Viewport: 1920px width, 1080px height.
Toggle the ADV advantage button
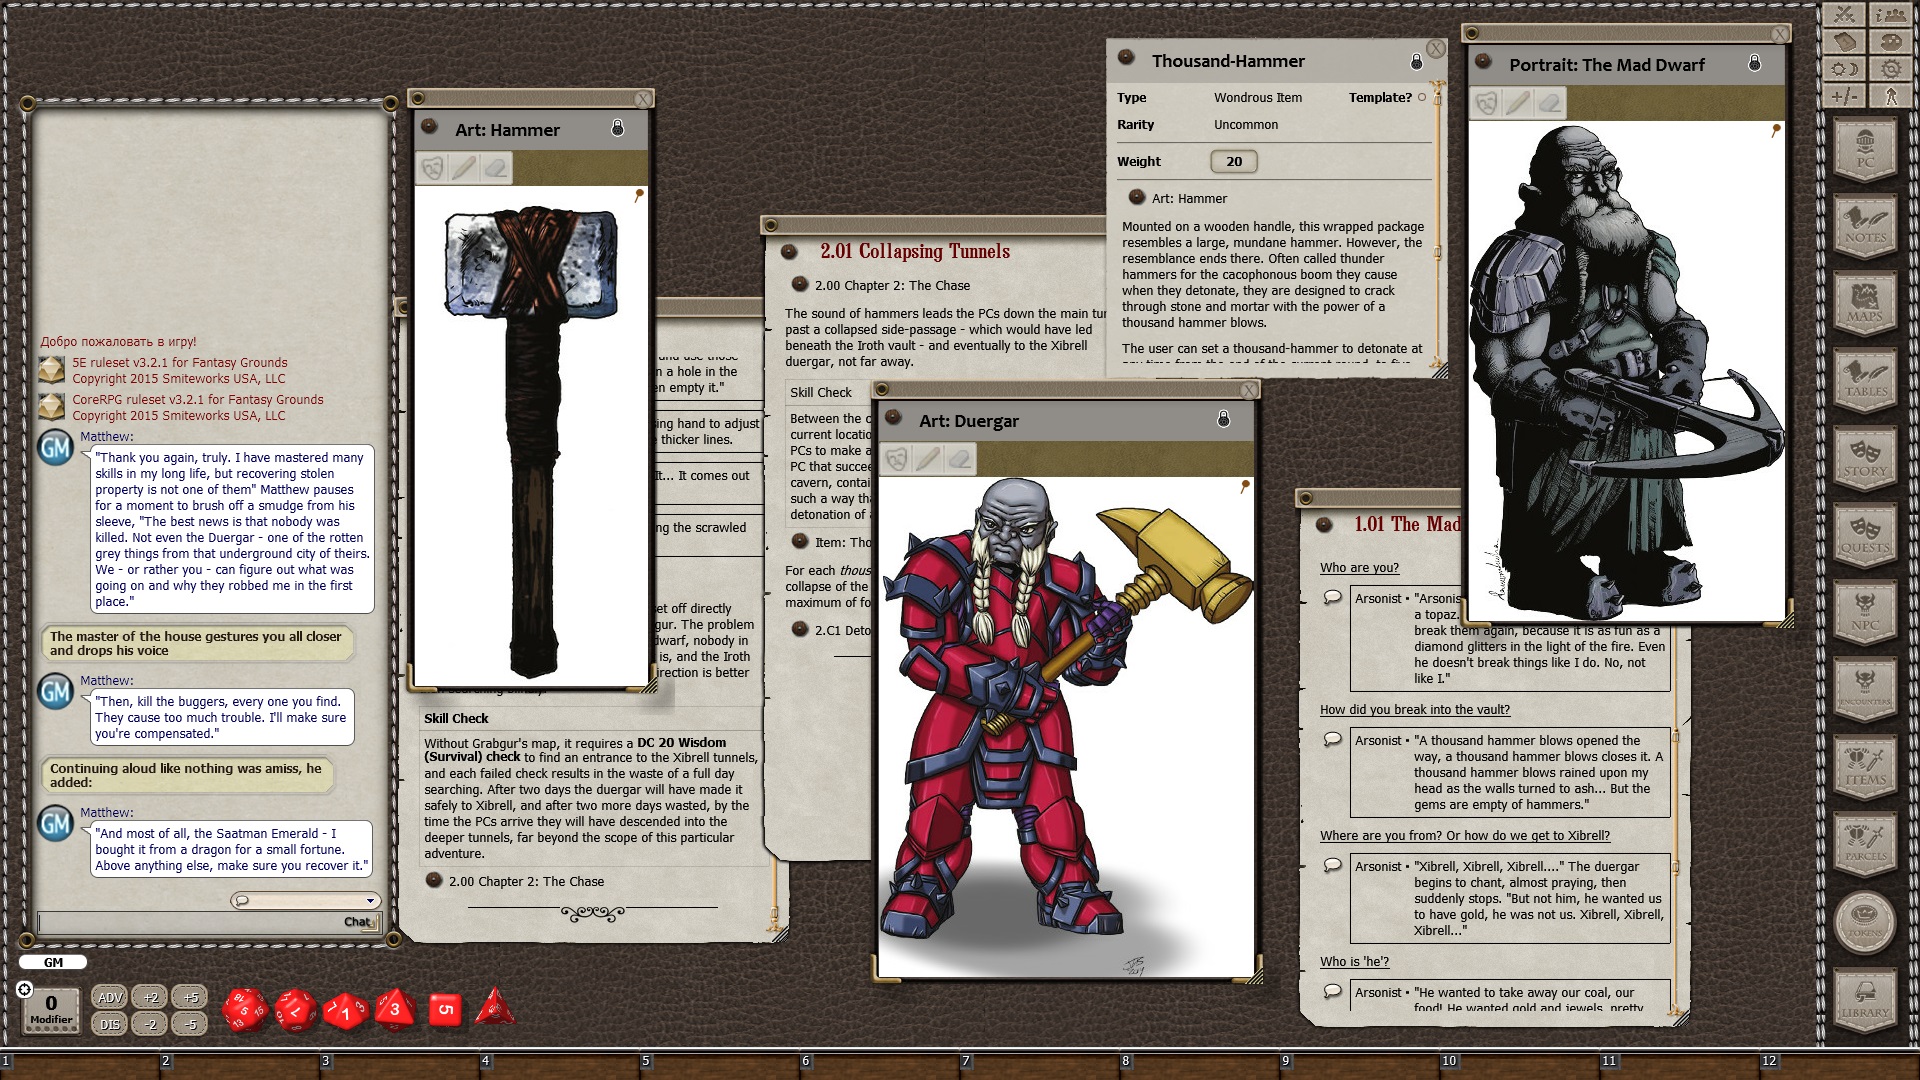[110, 997]
